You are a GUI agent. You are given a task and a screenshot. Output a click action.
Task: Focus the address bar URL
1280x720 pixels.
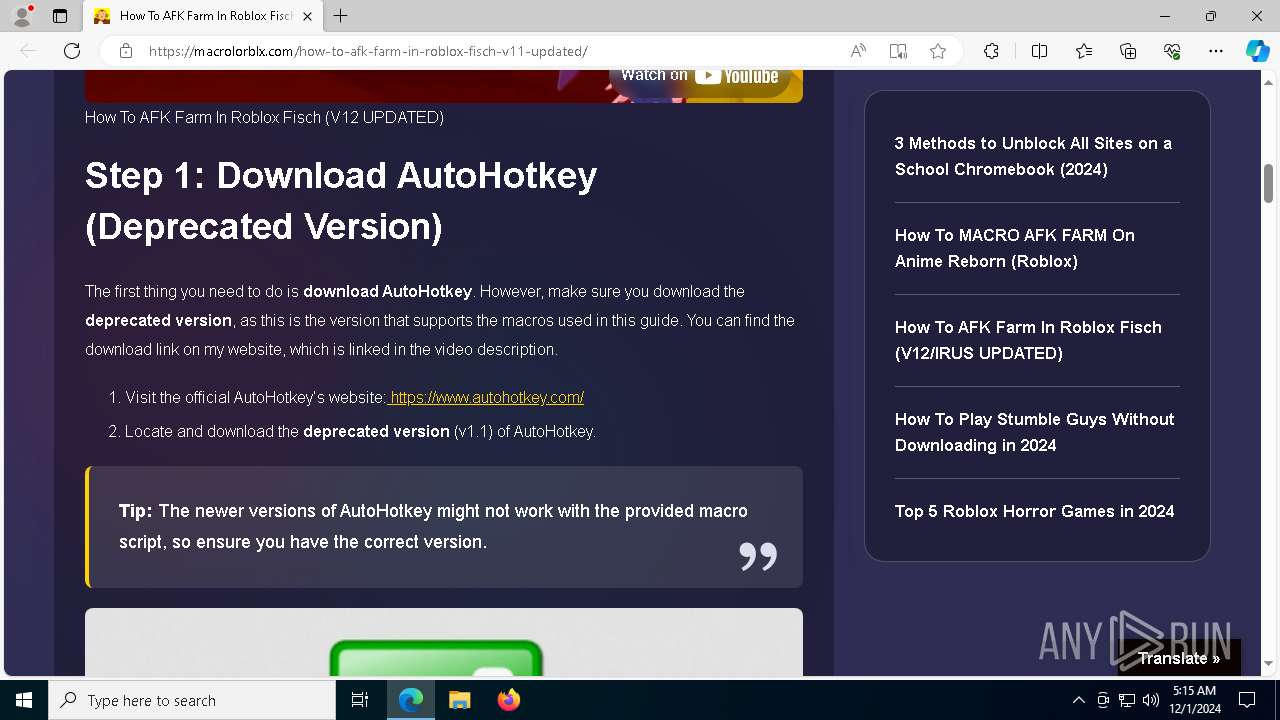click(368, 51)
